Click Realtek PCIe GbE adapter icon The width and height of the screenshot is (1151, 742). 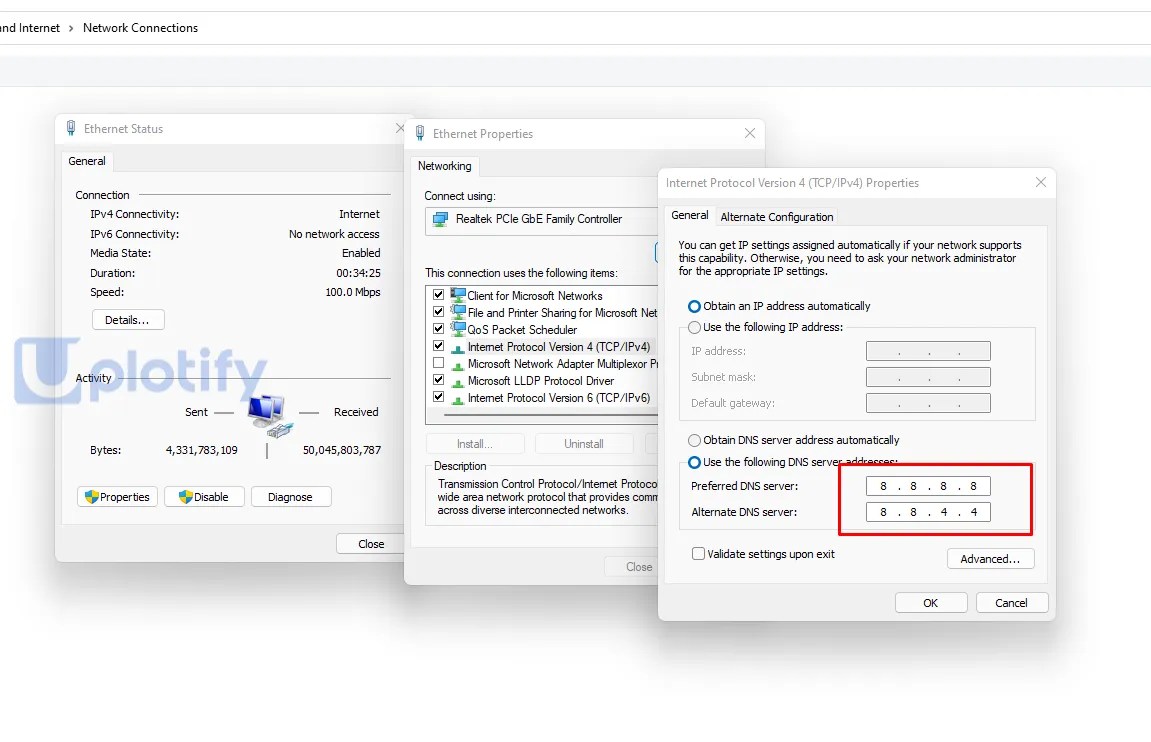pyautogui.click(x=440, y=219)
